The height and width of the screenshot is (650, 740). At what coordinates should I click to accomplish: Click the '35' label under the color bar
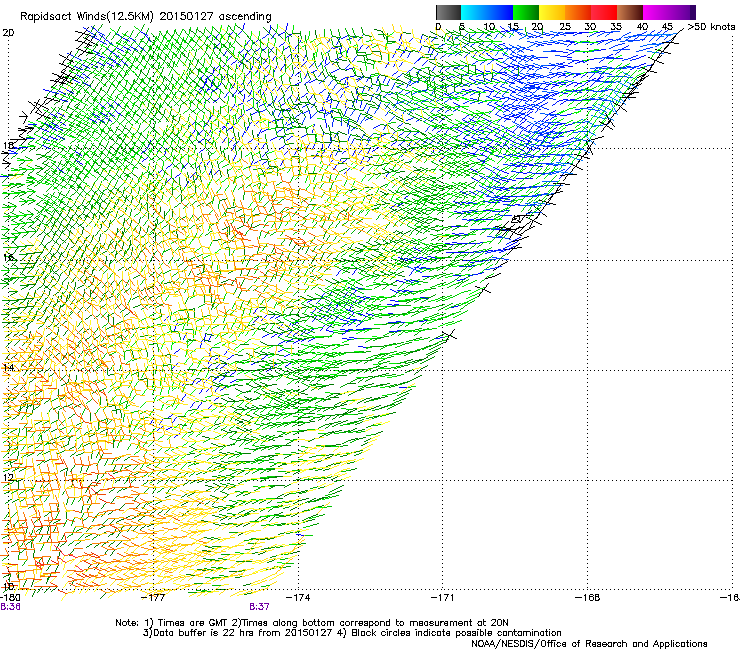616,27
